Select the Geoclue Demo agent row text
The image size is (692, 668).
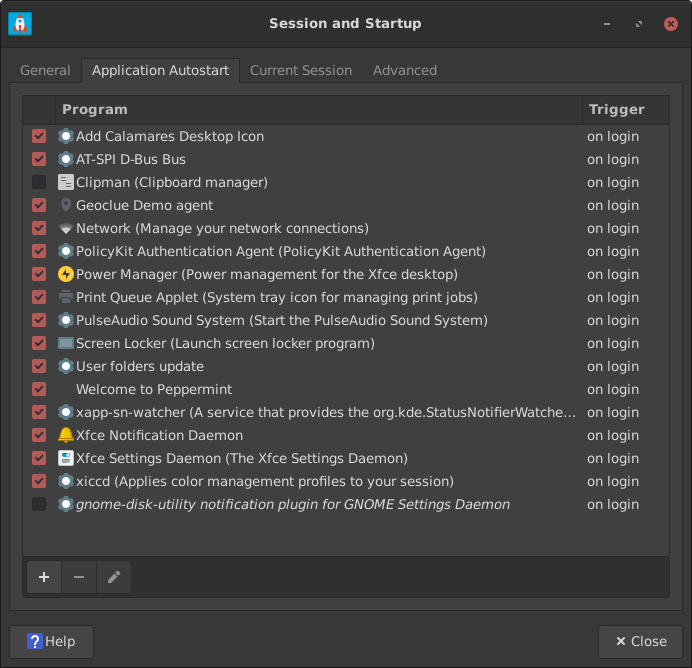click(x=144, y=205)
